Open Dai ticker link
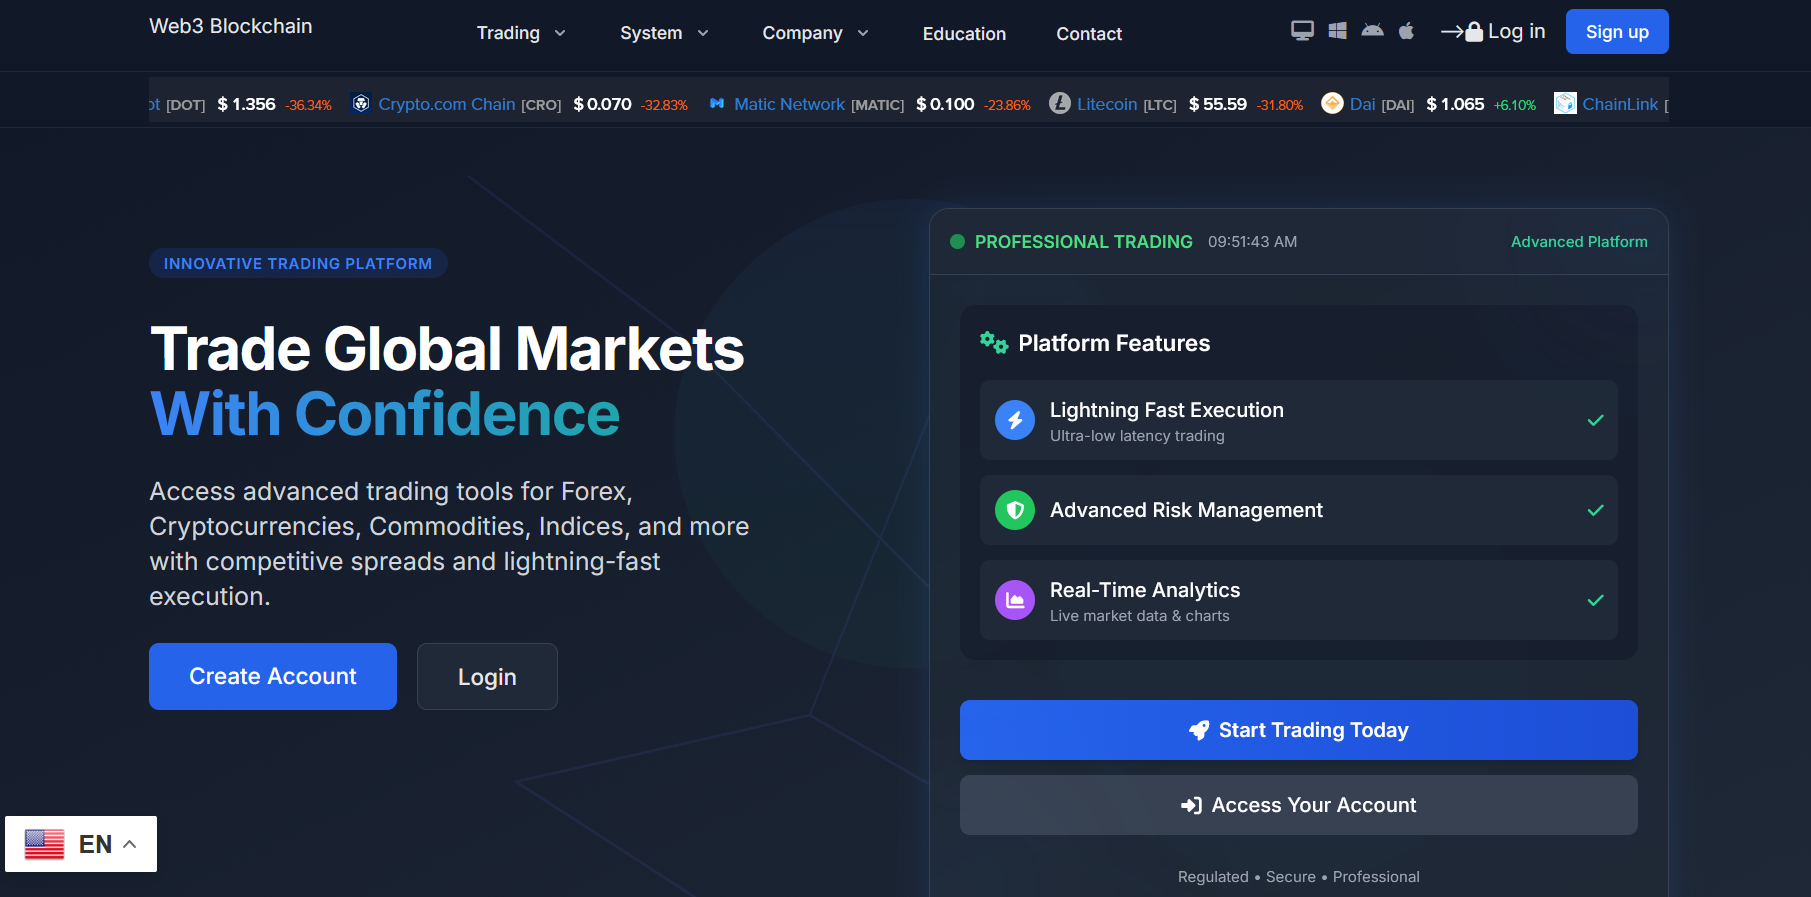This screenshot has height=897, width=1811. (1362, 104)
